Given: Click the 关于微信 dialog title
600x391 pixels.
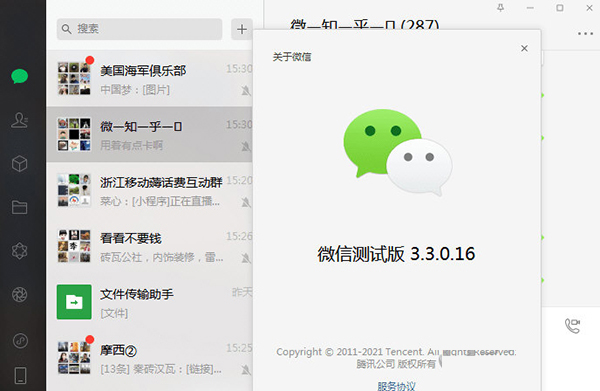Looking at the screenshot, I should click(x=292, y=57).
